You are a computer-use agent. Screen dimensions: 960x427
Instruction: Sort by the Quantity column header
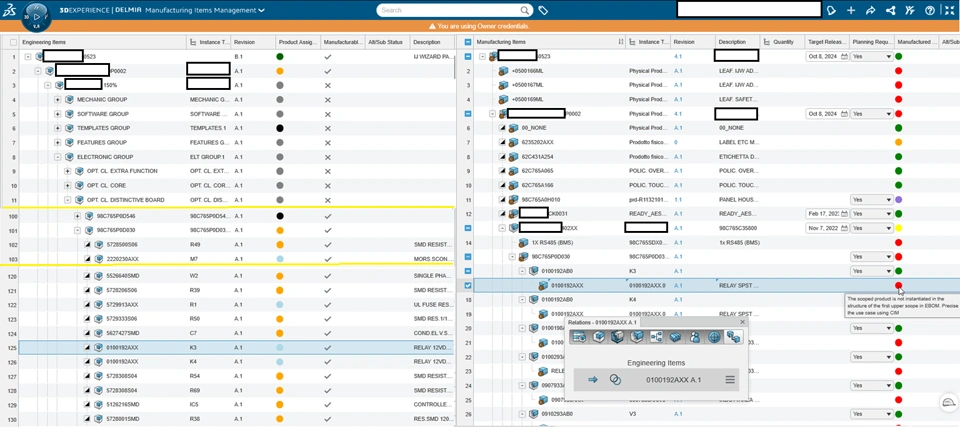[782, 42]
